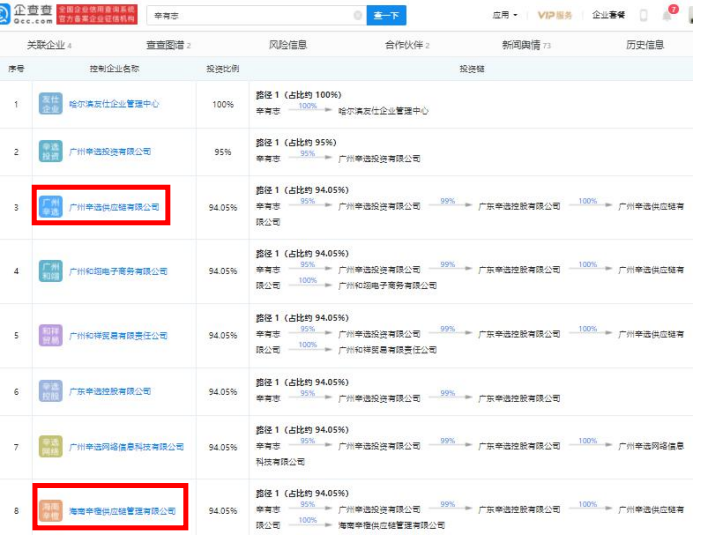The height and width of the screenshot is (535, 702).
Task: Open 广州辛选投资有限公司 company link in row 2
Action: click(x=110, y=151)
